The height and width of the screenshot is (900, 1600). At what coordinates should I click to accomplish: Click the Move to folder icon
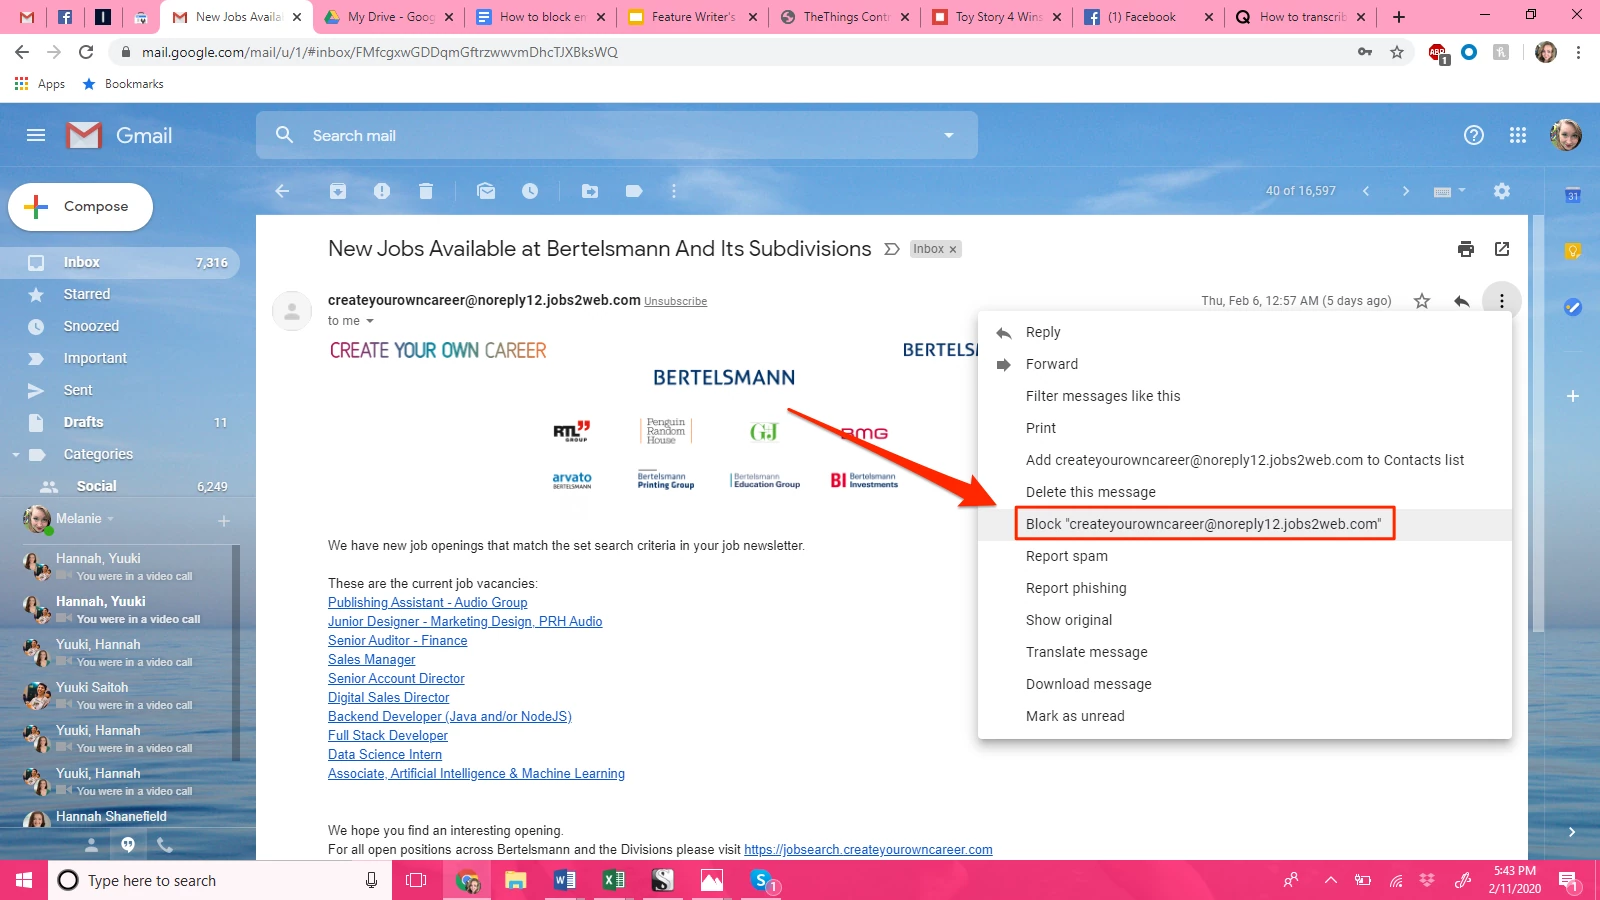tap(590, 191)
